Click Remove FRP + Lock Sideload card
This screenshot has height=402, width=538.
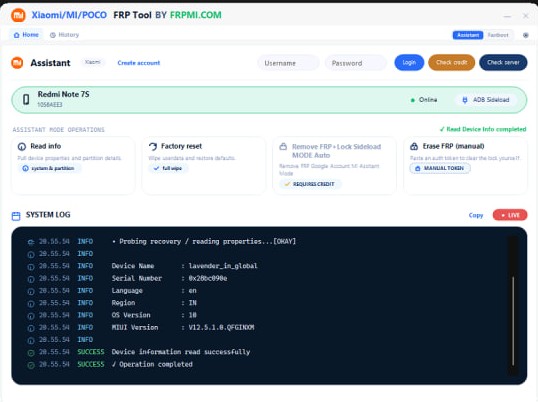click(335, 165)
